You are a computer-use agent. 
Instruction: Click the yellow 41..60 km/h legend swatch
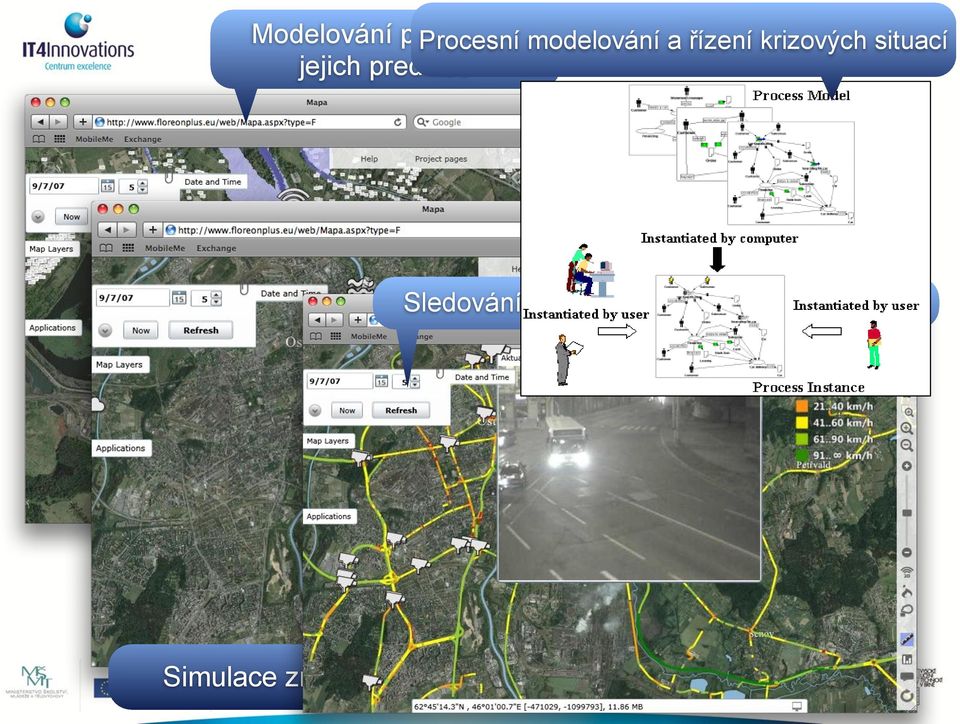pos(801,422)
